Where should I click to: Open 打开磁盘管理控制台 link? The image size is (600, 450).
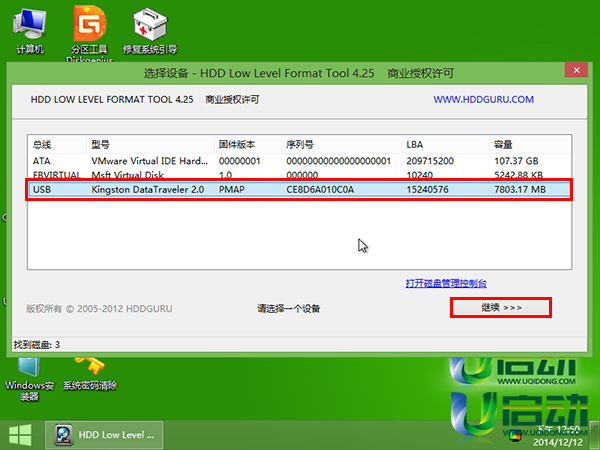pos(446,284)
